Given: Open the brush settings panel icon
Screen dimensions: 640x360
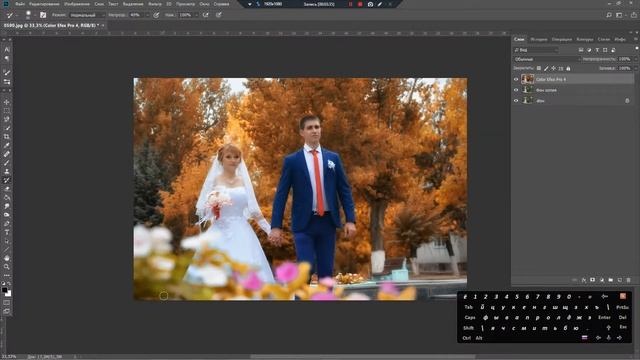Looking at the screenshot, I should (x=43, y=15).
